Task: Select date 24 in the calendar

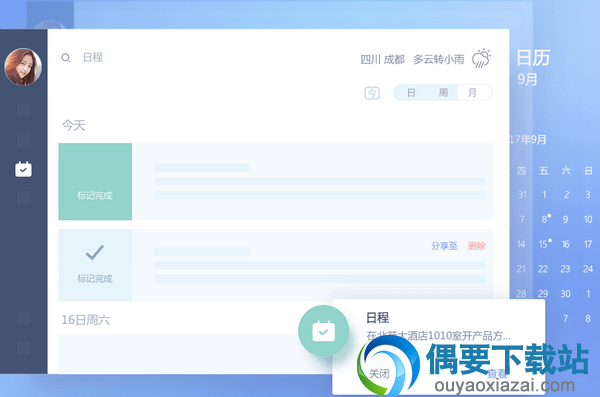Action: [x=588, y=269]
